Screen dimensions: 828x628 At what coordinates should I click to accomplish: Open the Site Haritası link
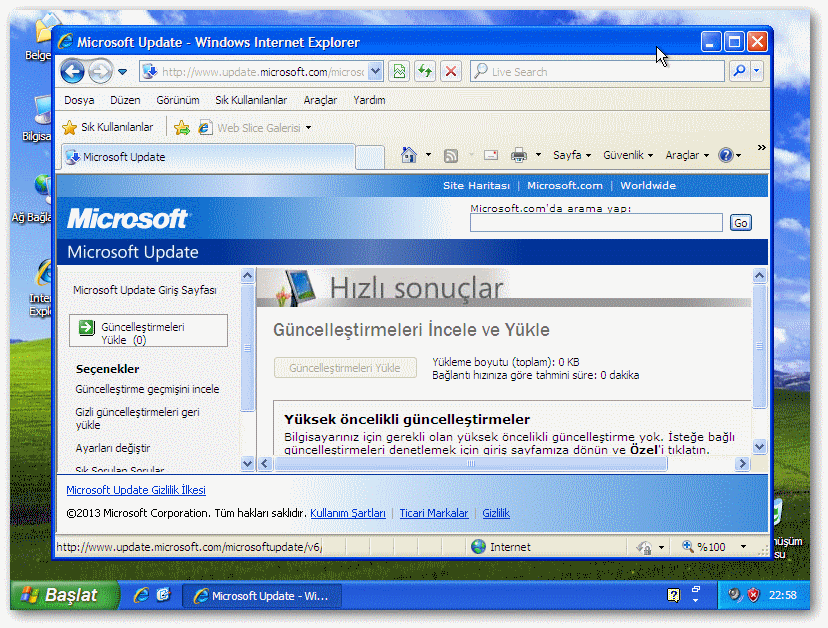point(476,185)
